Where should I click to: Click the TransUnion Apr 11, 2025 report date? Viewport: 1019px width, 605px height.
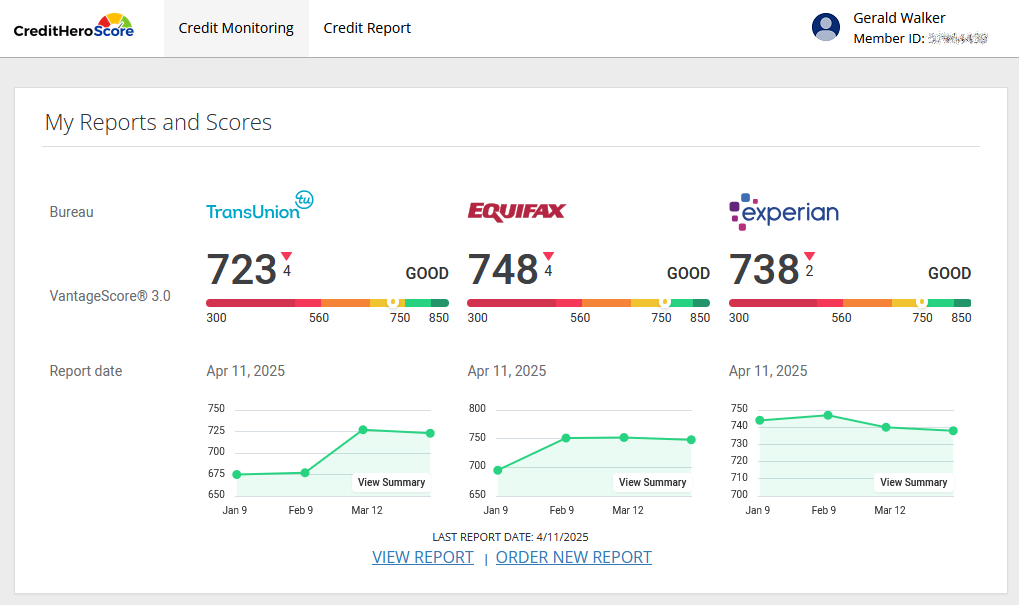point(246,371)
